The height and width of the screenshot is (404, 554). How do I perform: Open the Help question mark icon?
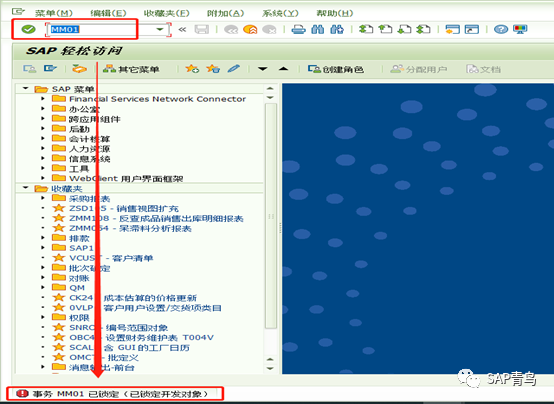pyautogui.click(x=501, y=29)
